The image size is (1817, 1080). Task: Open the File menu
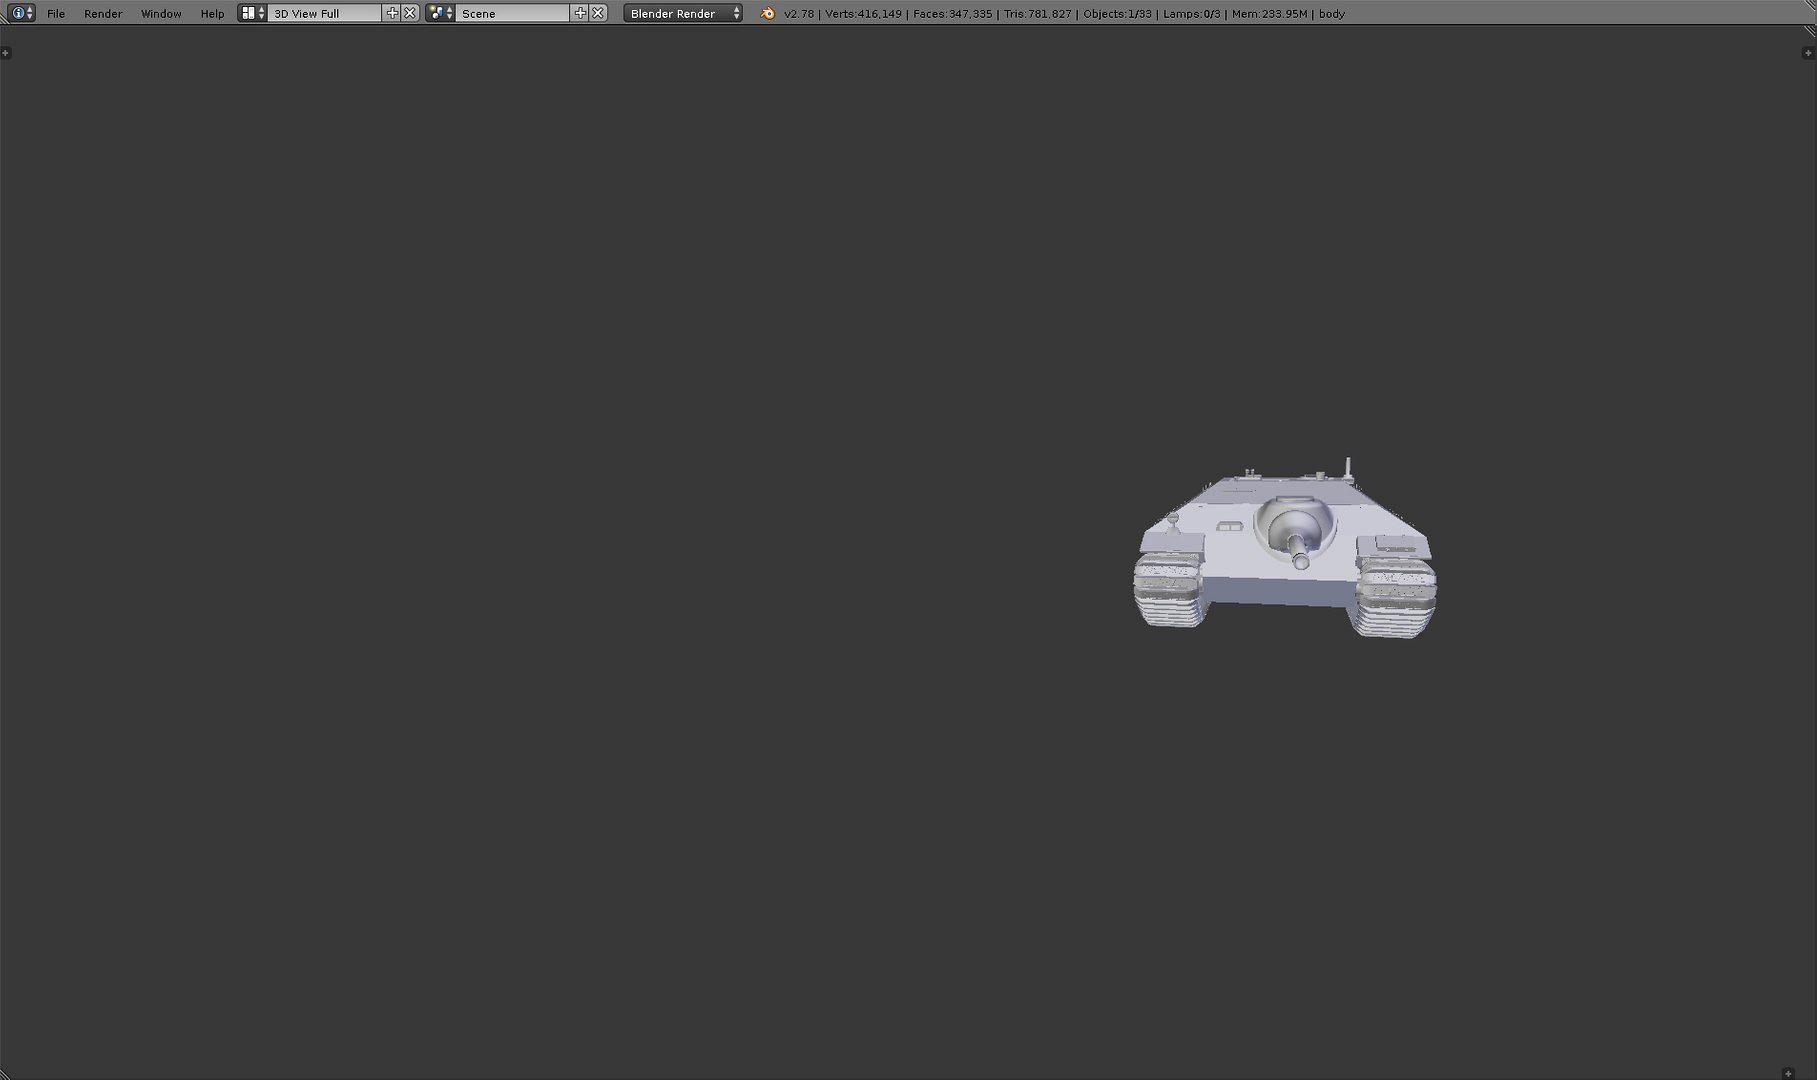(56, 14)
